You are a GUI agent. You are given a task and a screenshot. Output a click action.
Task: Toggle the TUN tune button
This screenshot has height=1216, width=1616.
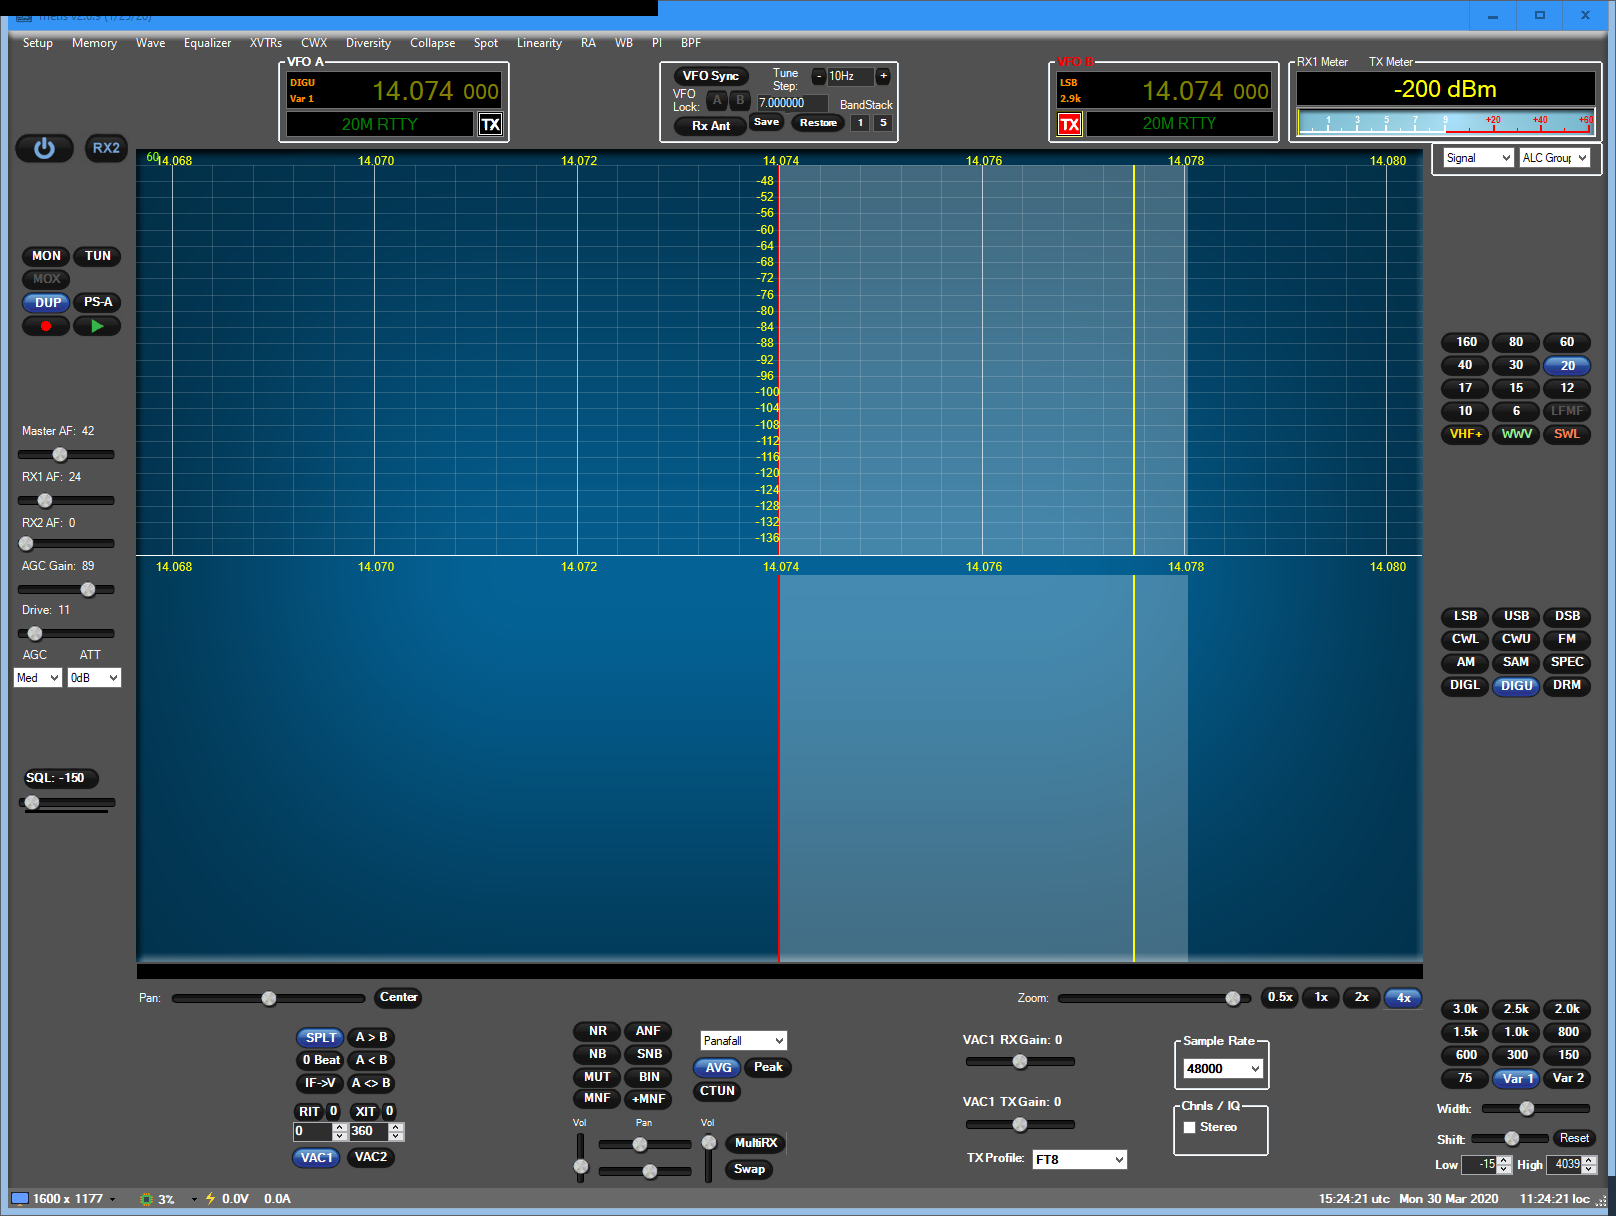pos(97,256)
